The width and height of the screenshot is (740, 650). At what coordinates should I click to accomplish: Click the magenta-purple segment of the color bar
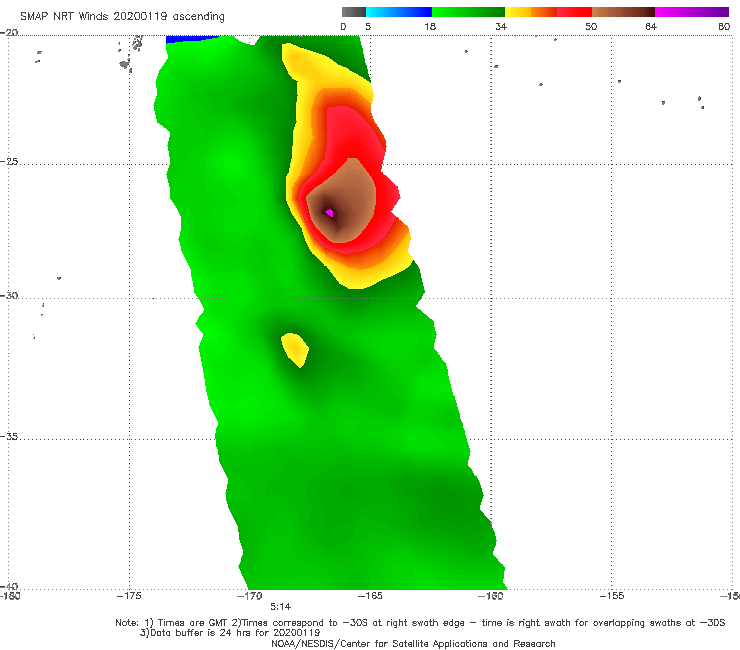(x=692, y=12)
